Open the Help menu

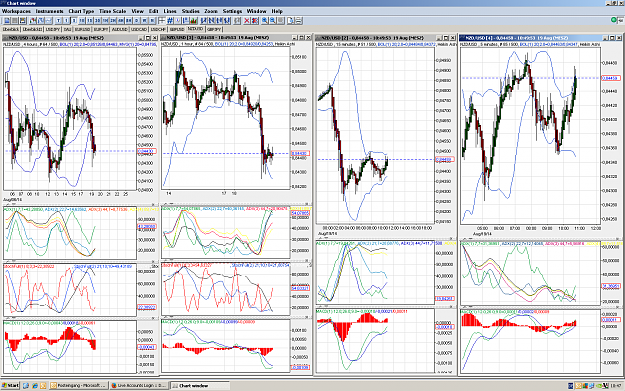277,11
